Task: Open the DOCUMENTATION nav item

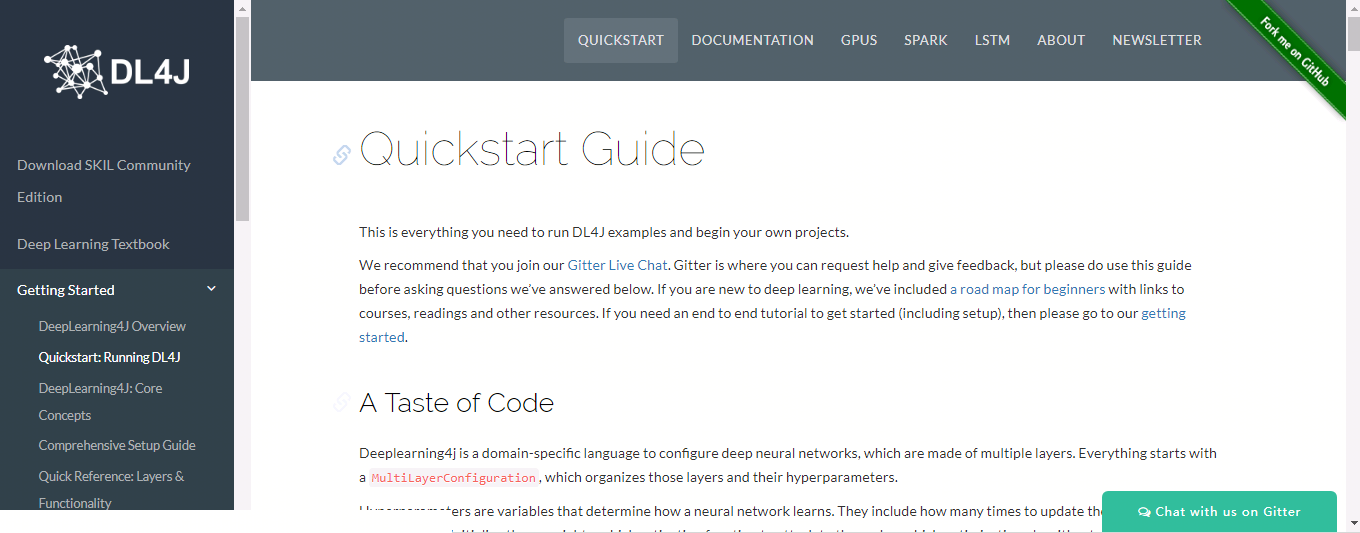Action: (x=752, y=40)
